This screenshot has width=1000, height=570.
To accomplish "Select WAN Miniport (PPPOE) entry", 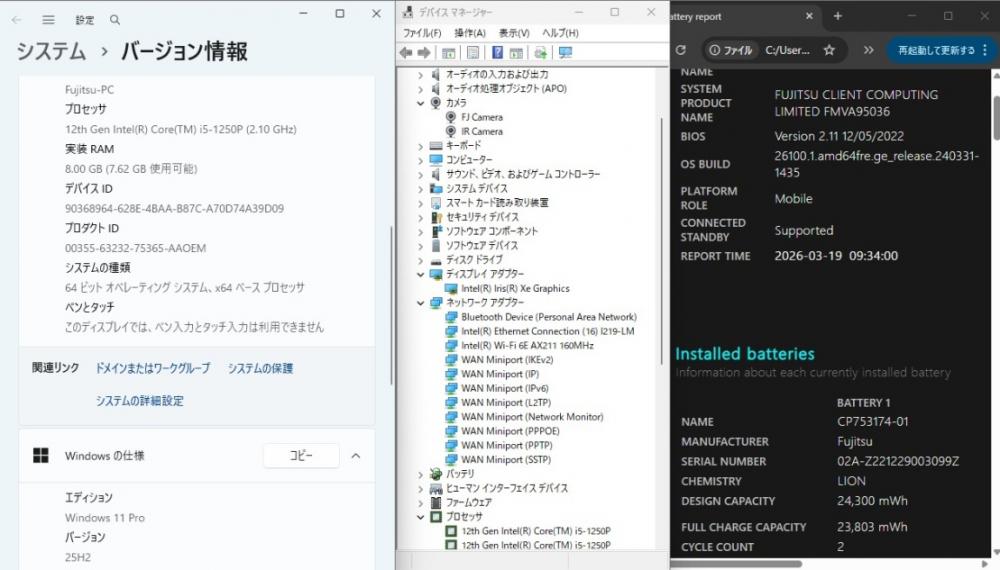I will 510,431.
